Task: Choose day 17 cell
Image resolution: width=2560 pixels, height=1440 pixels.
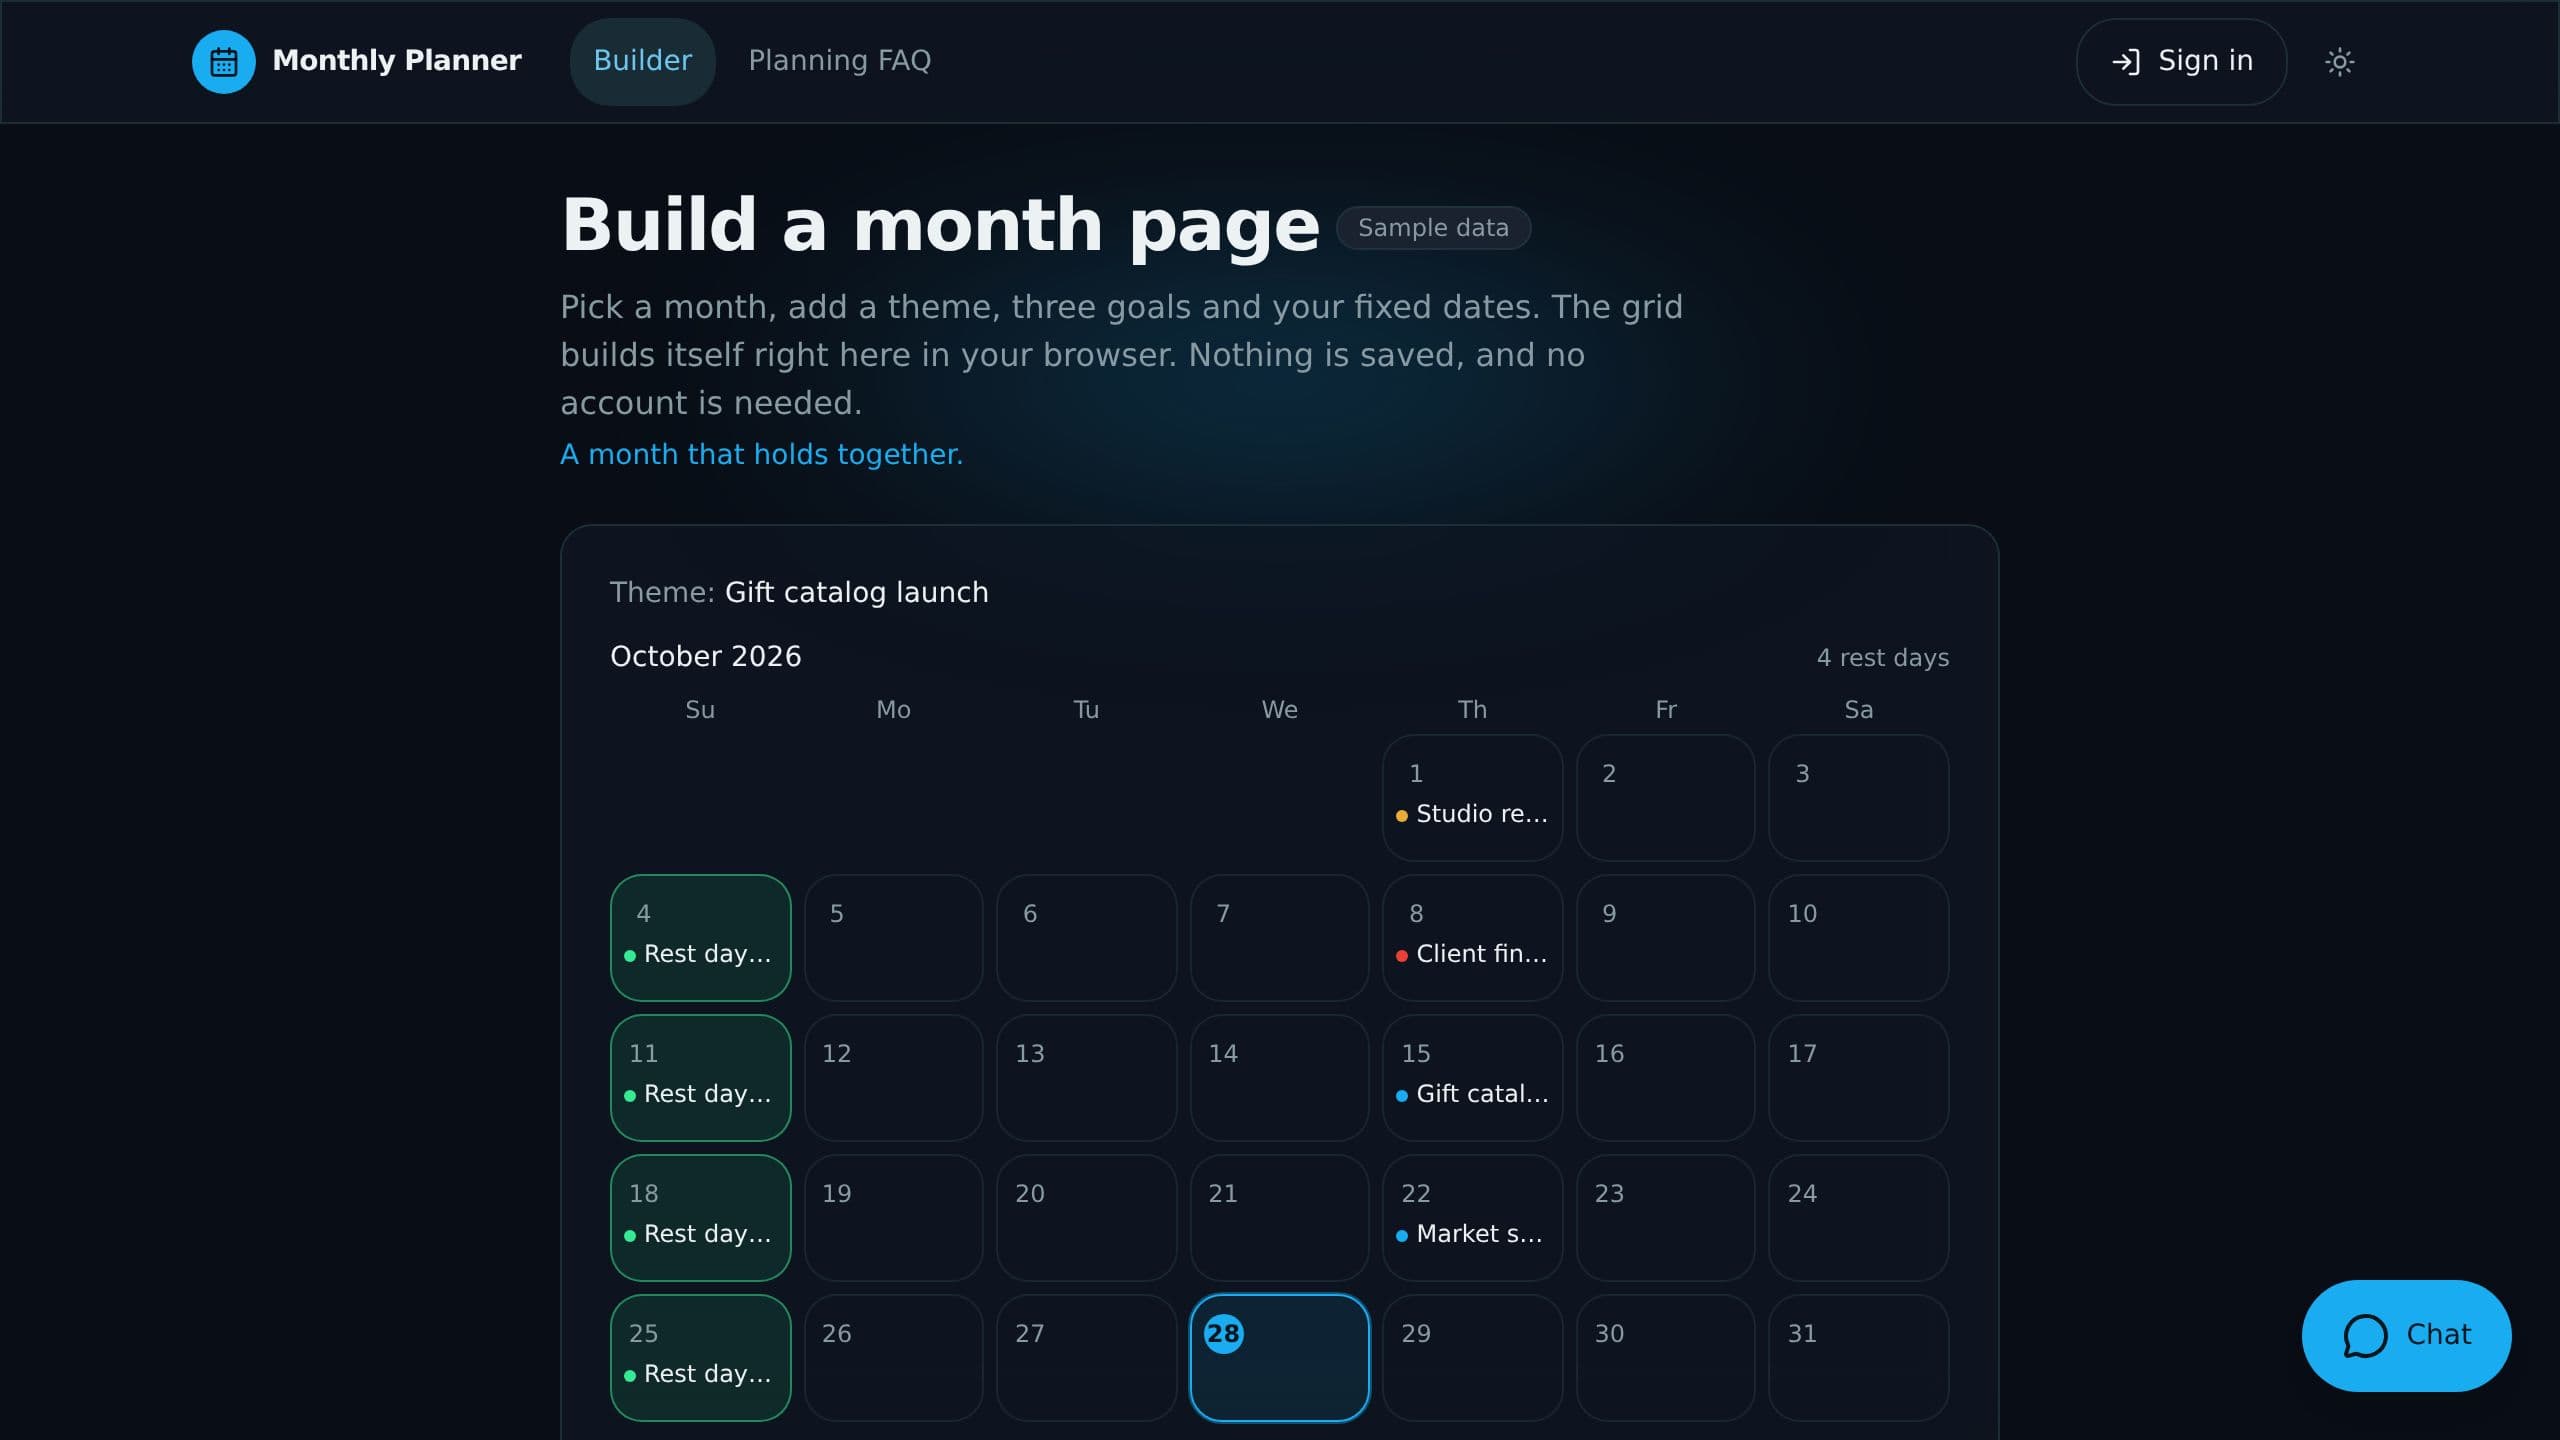Action: click(1858, 1077)
